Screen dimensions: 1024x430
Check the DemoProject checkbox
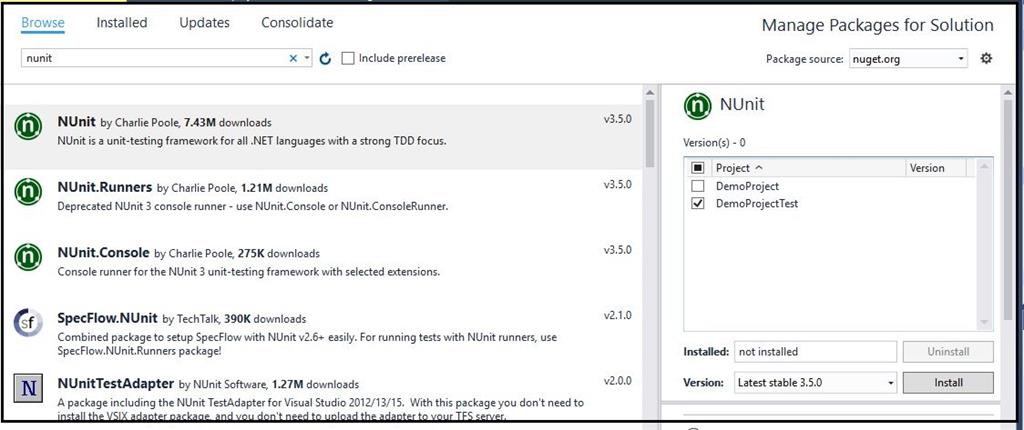tap(697, 186)
